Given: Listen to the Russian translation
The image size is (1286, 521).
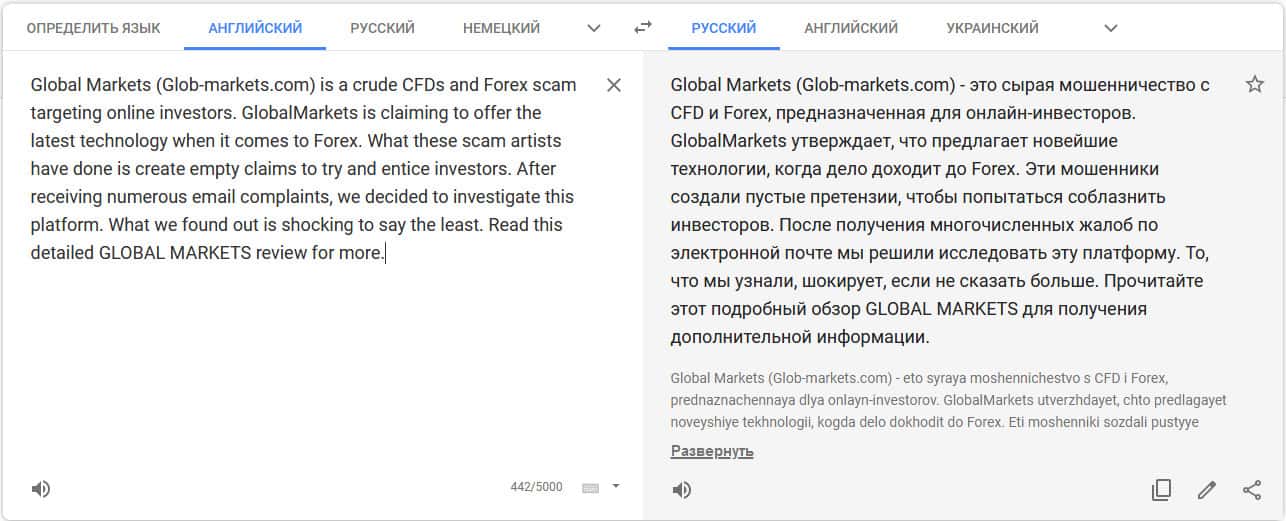Looking at the screenshot, I should [681, 490].
